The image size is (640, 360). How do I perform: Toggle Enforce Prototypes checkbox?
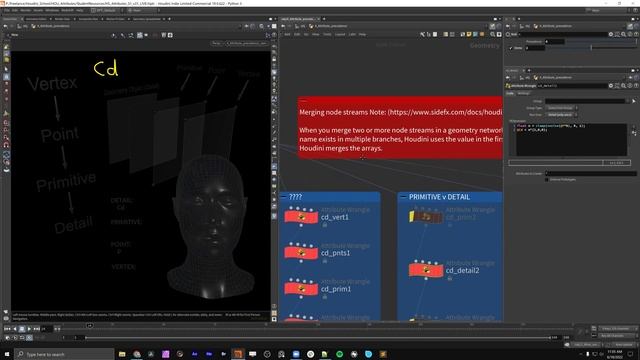point(547,180)
